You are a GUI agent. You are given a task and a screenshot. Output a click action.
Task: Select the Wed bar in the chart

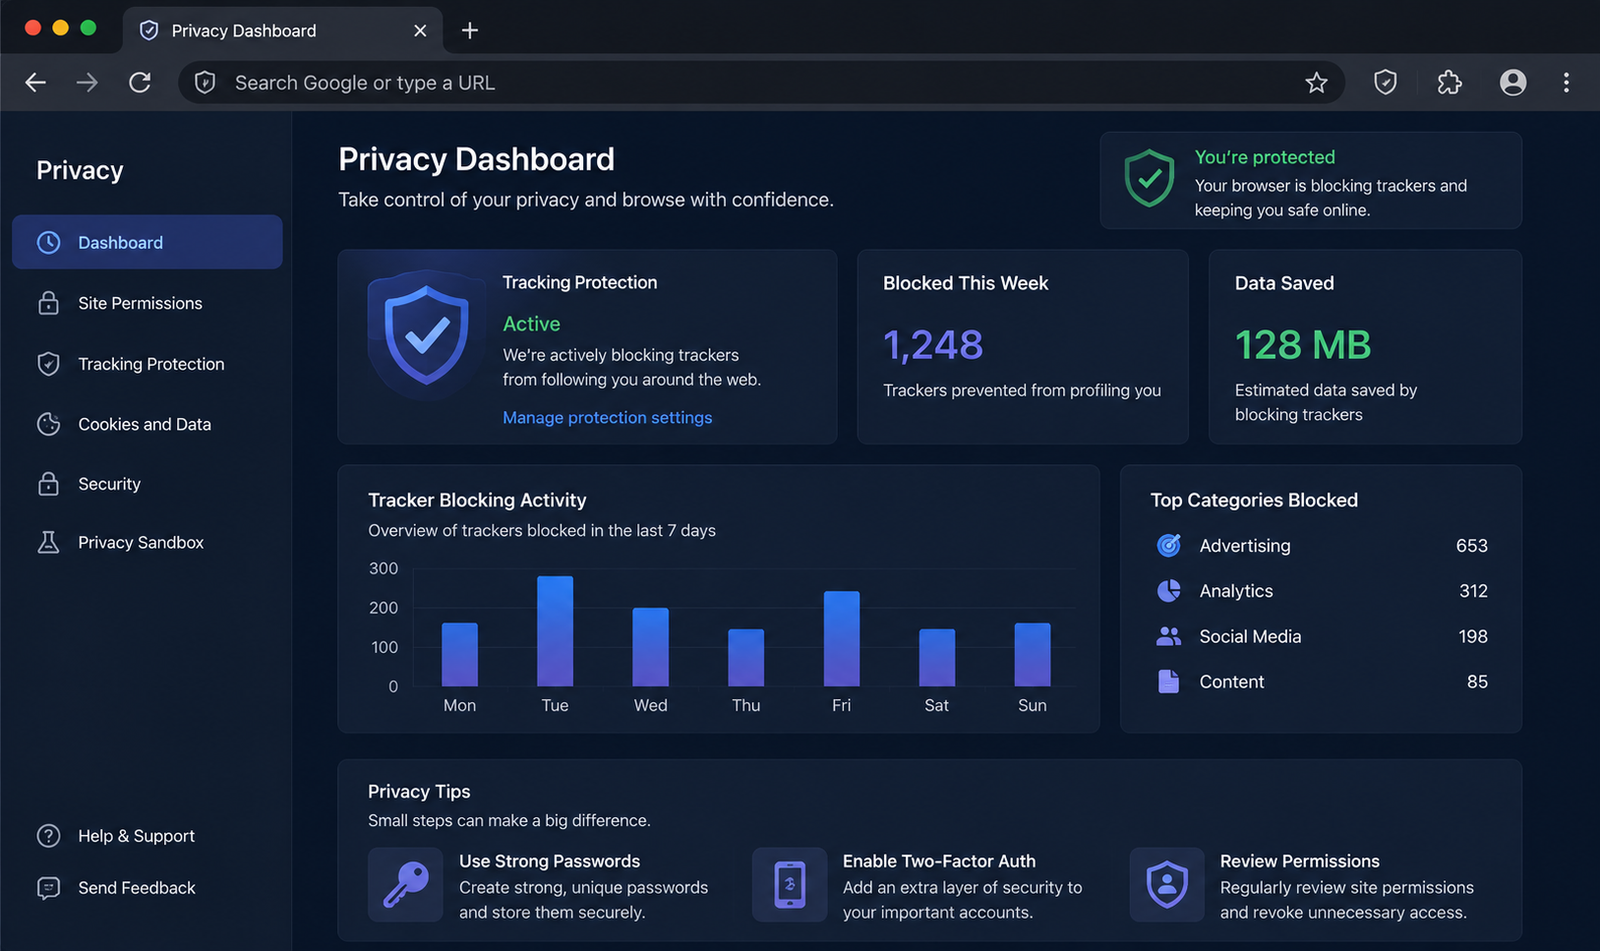pyautogui.click(x=651, y=647)
